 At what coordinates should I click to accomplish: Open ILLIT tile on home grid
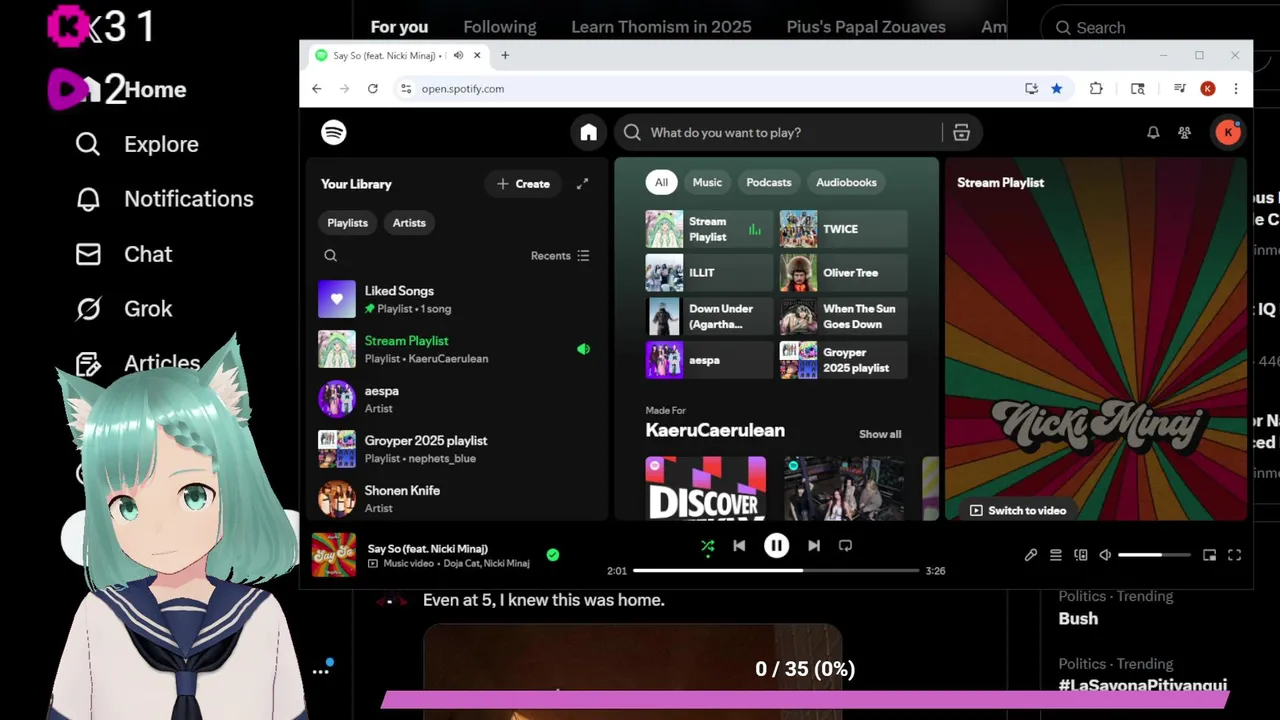709,273
